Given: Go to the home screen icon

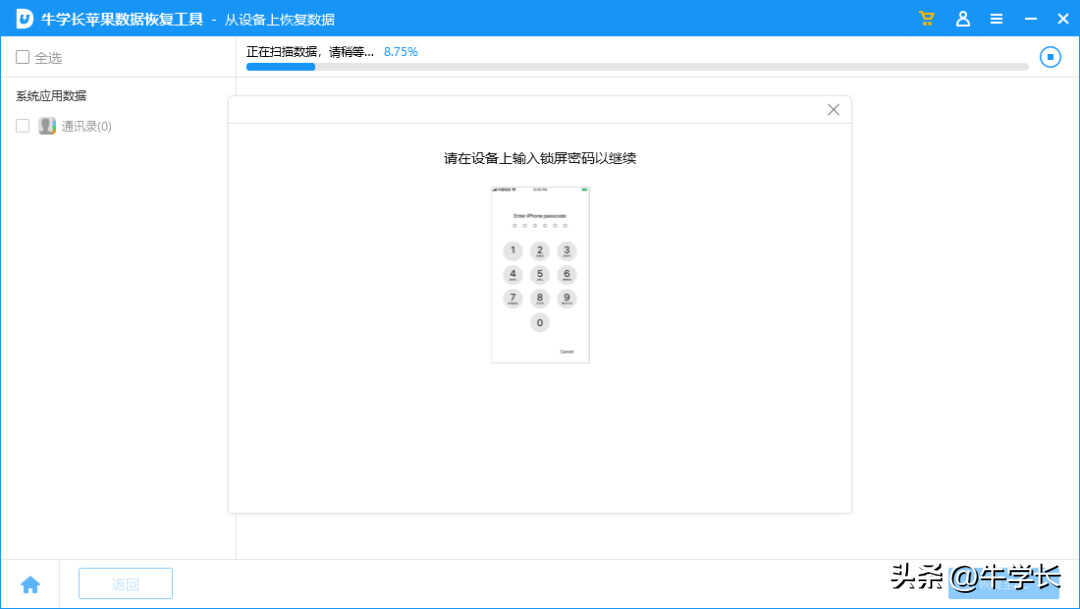Looking at the screenshot, I should tap(30, 585).
